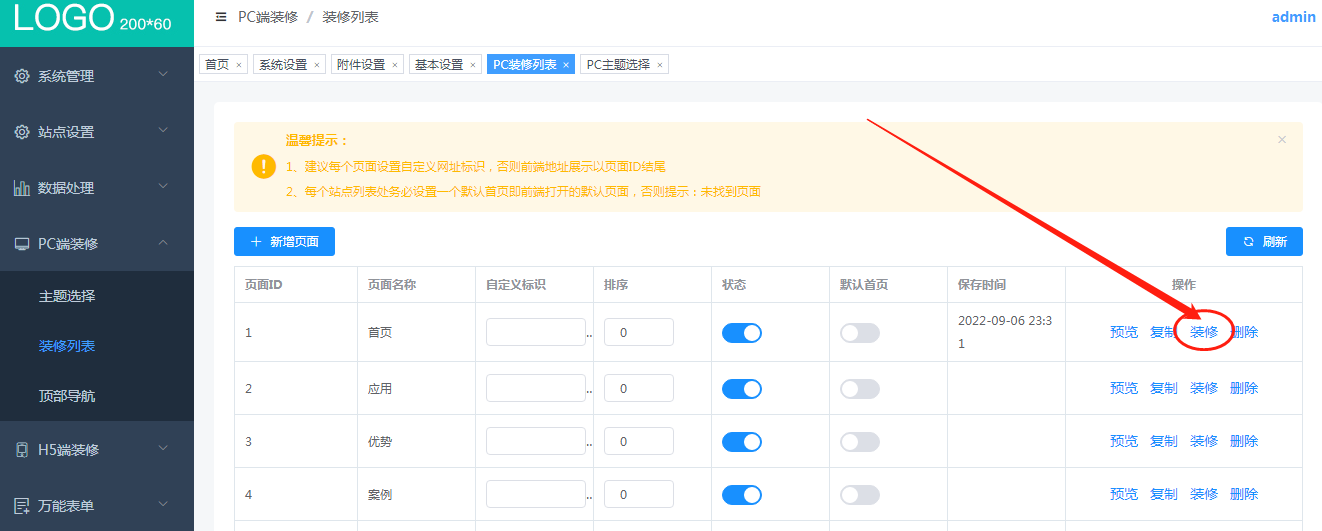Viewport: 1322px width, 531px height.
Task: Click the H5端装修 phone icon
Action: (x=22, y=450)
